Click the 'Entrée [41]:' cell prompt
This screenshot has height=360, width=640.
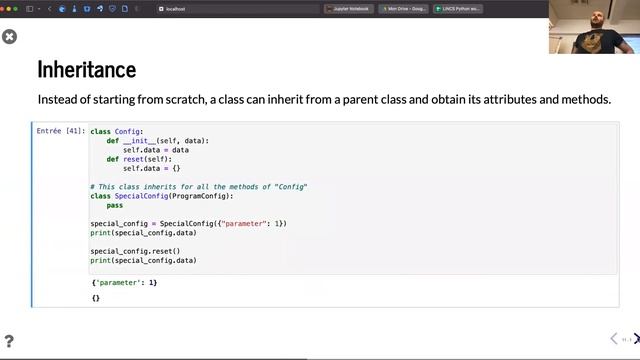click(x=61, y=131)
